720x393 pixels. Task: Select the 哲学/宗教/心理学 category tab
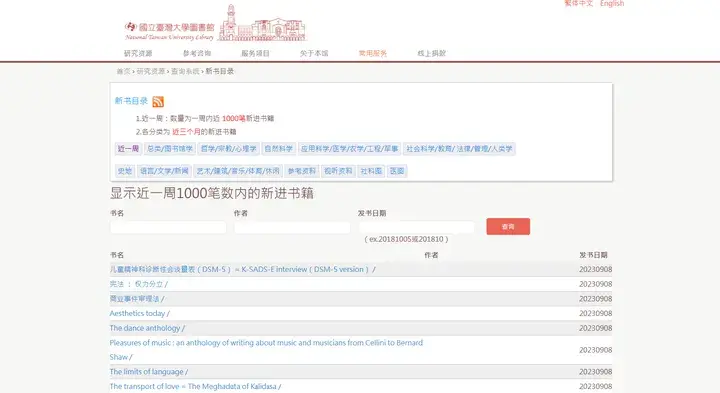(228, 149)
